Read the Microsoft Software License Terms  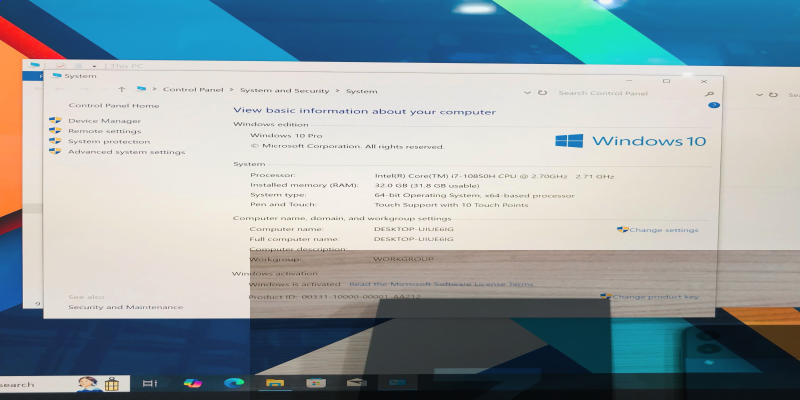tap(441, 284)
